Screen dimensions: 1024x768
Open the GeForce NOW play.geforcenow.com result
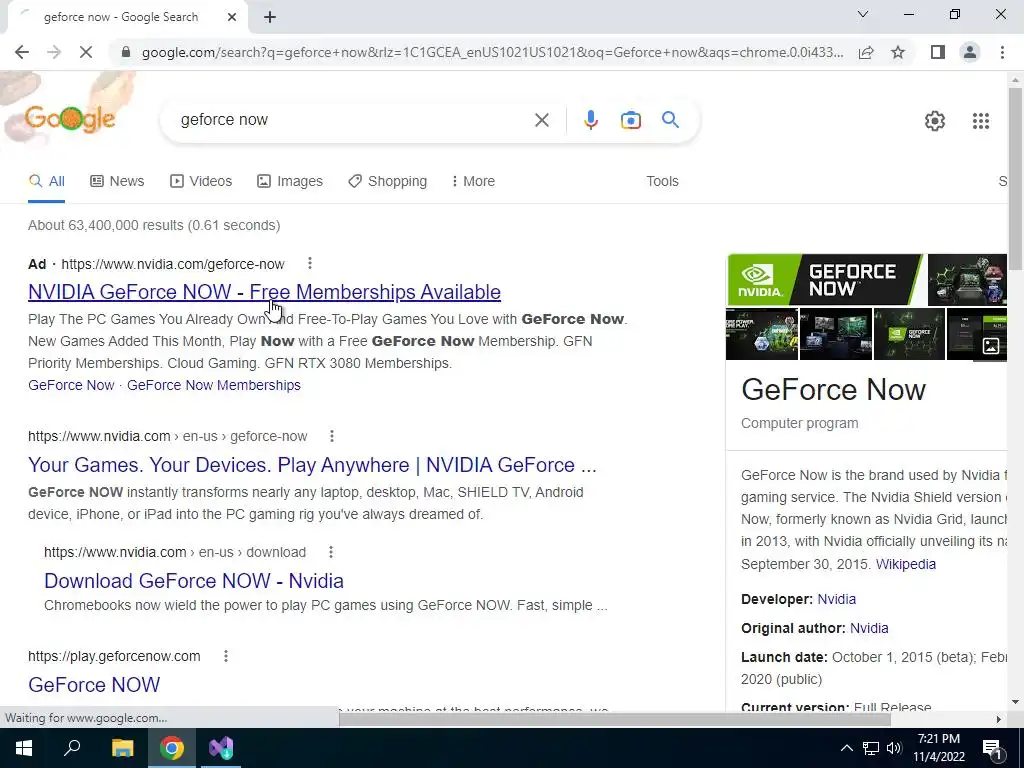coord(94,684)
